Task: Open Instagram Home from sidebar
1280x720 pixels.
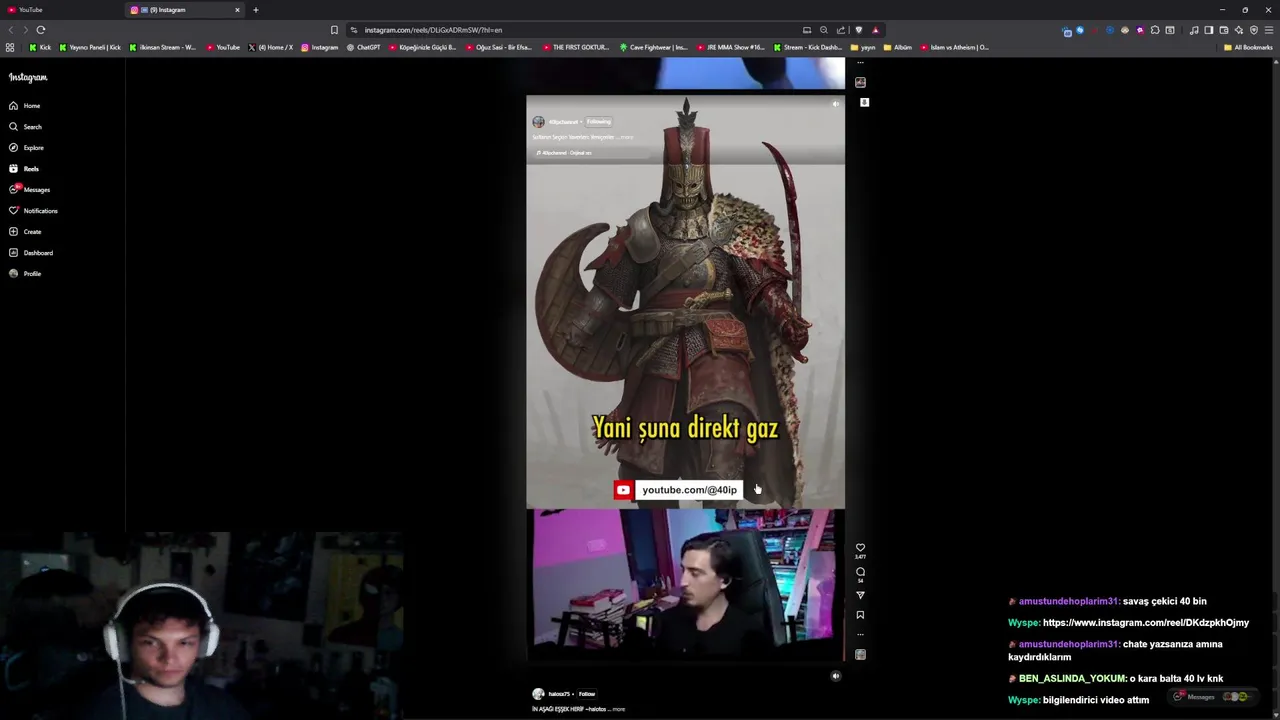Action: pyautogui.click(x=25, y=106)
